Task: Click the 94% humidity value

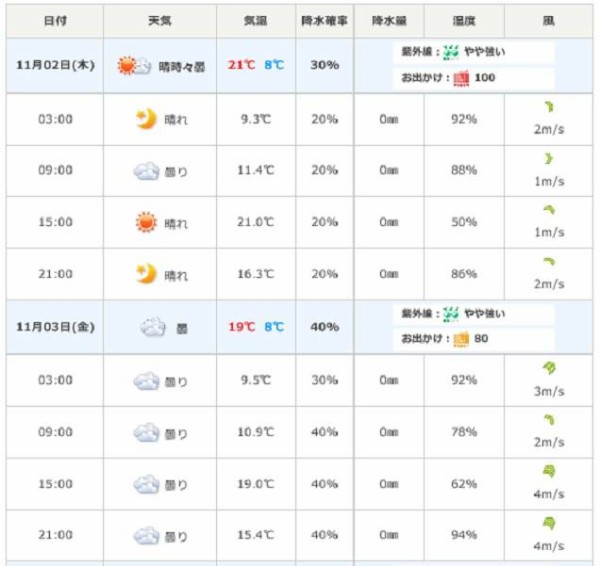Action: 463,536
